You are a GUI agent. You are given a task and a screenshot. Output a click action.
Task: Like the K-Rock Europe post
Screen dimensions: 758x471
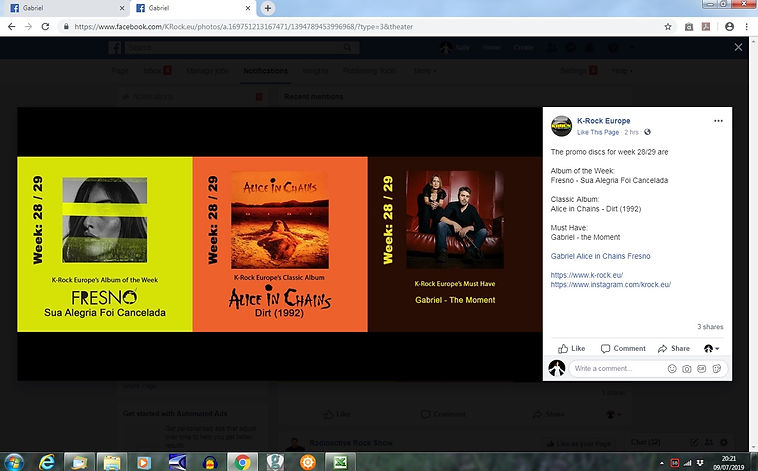click(571, 348)
